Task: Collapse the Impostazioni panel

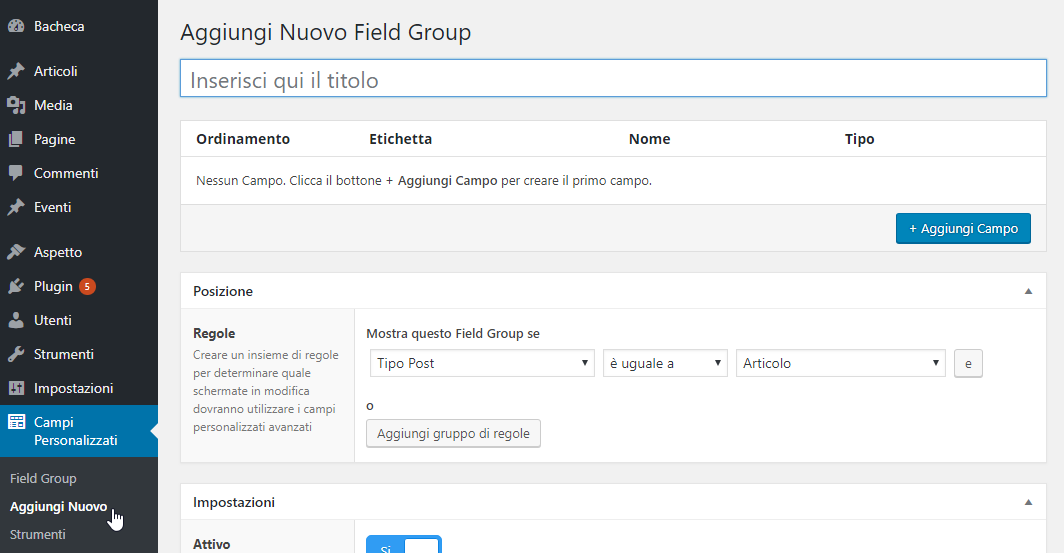Action: coord(1028,502)
